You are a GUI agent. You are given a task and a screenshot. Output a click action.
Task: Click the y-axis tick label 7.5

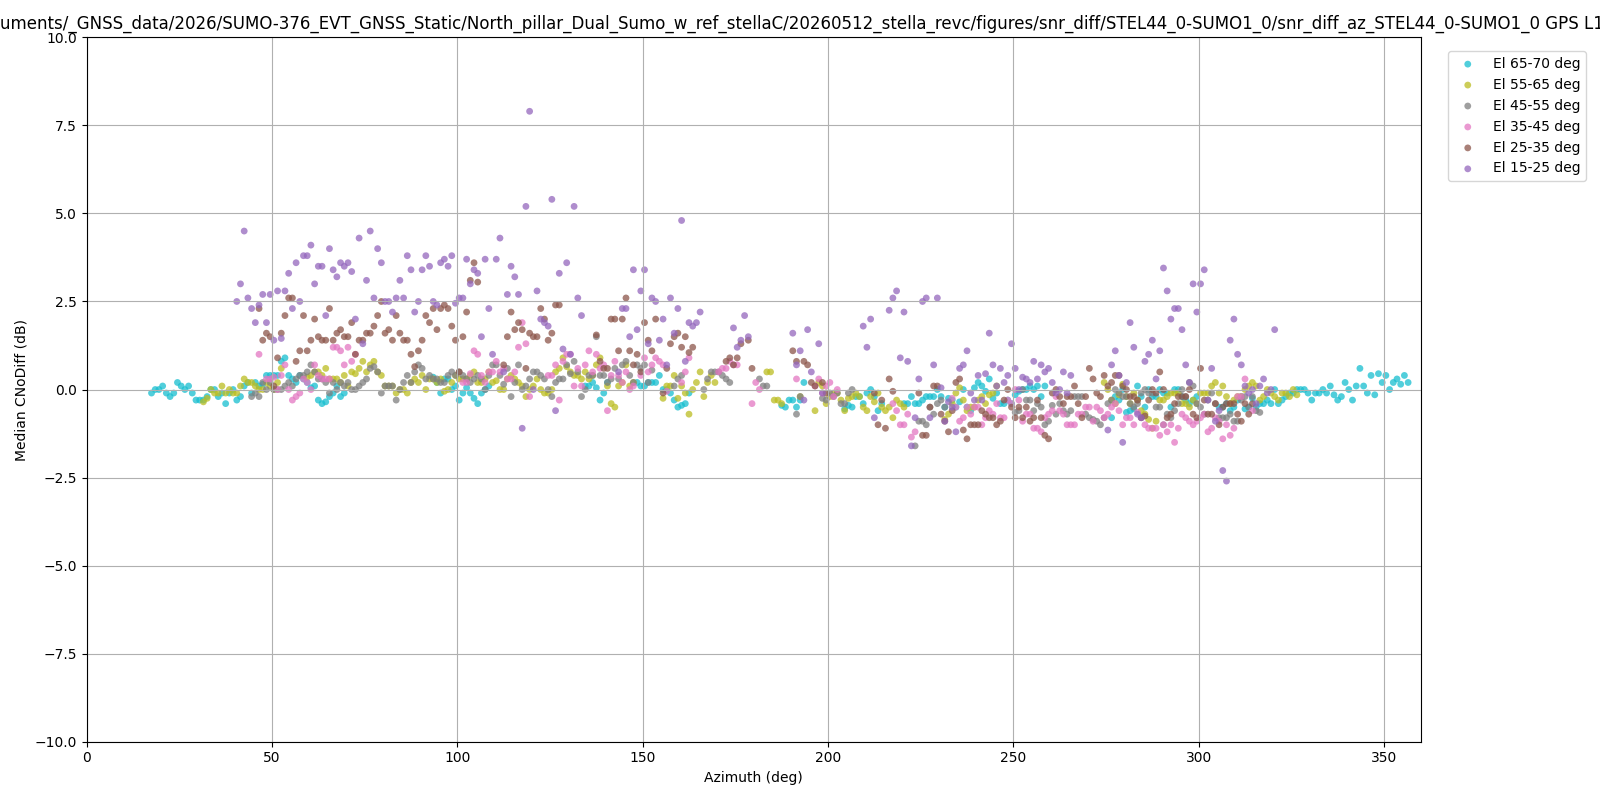(x=66, y=126)
